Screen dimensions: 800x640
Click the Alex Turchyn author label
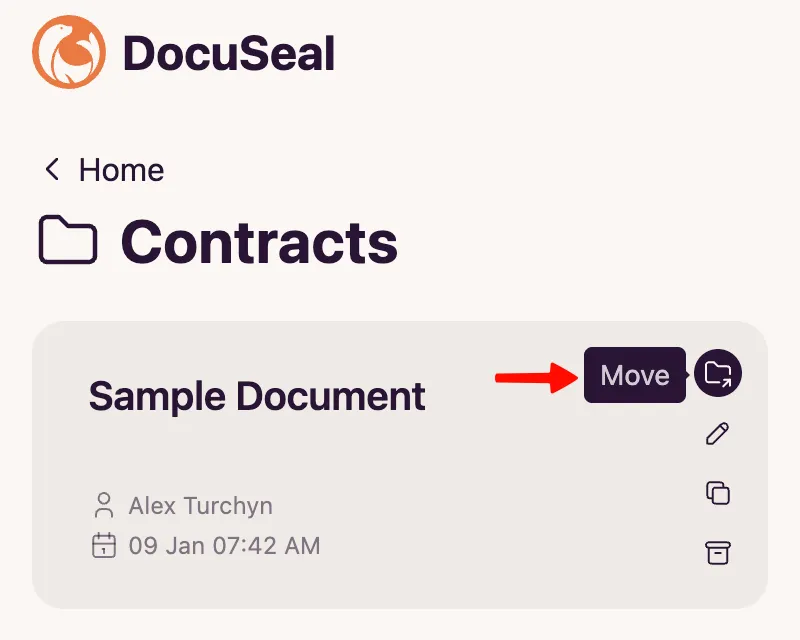201,506
